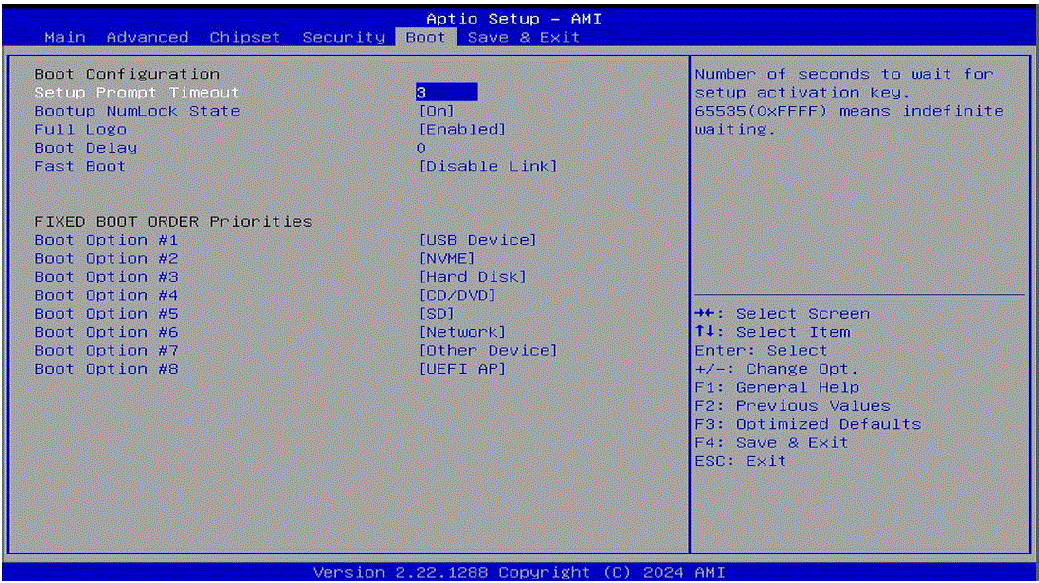1039x583 pixels.
Task: Click the 'Select Screen' key hint
Action: click(x=782, y=314)
